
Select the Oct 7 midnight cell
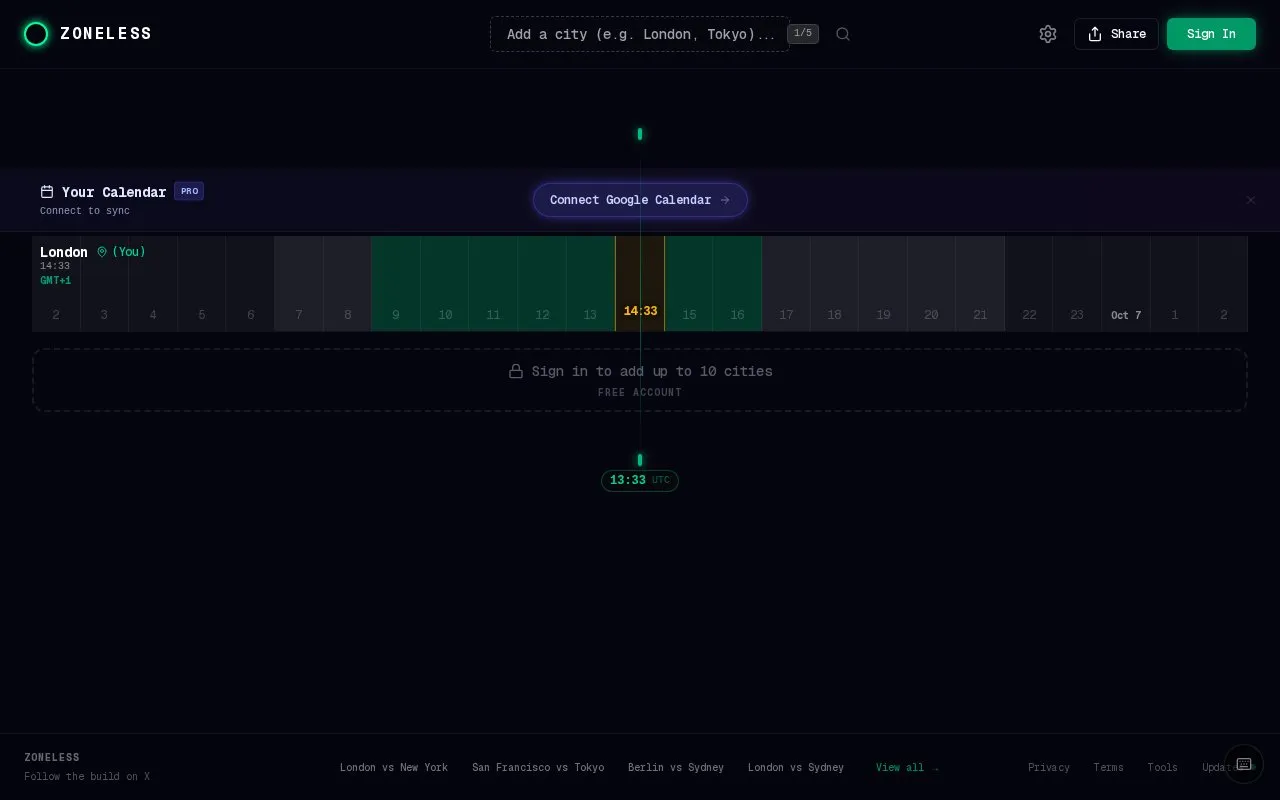[1126, 284]
